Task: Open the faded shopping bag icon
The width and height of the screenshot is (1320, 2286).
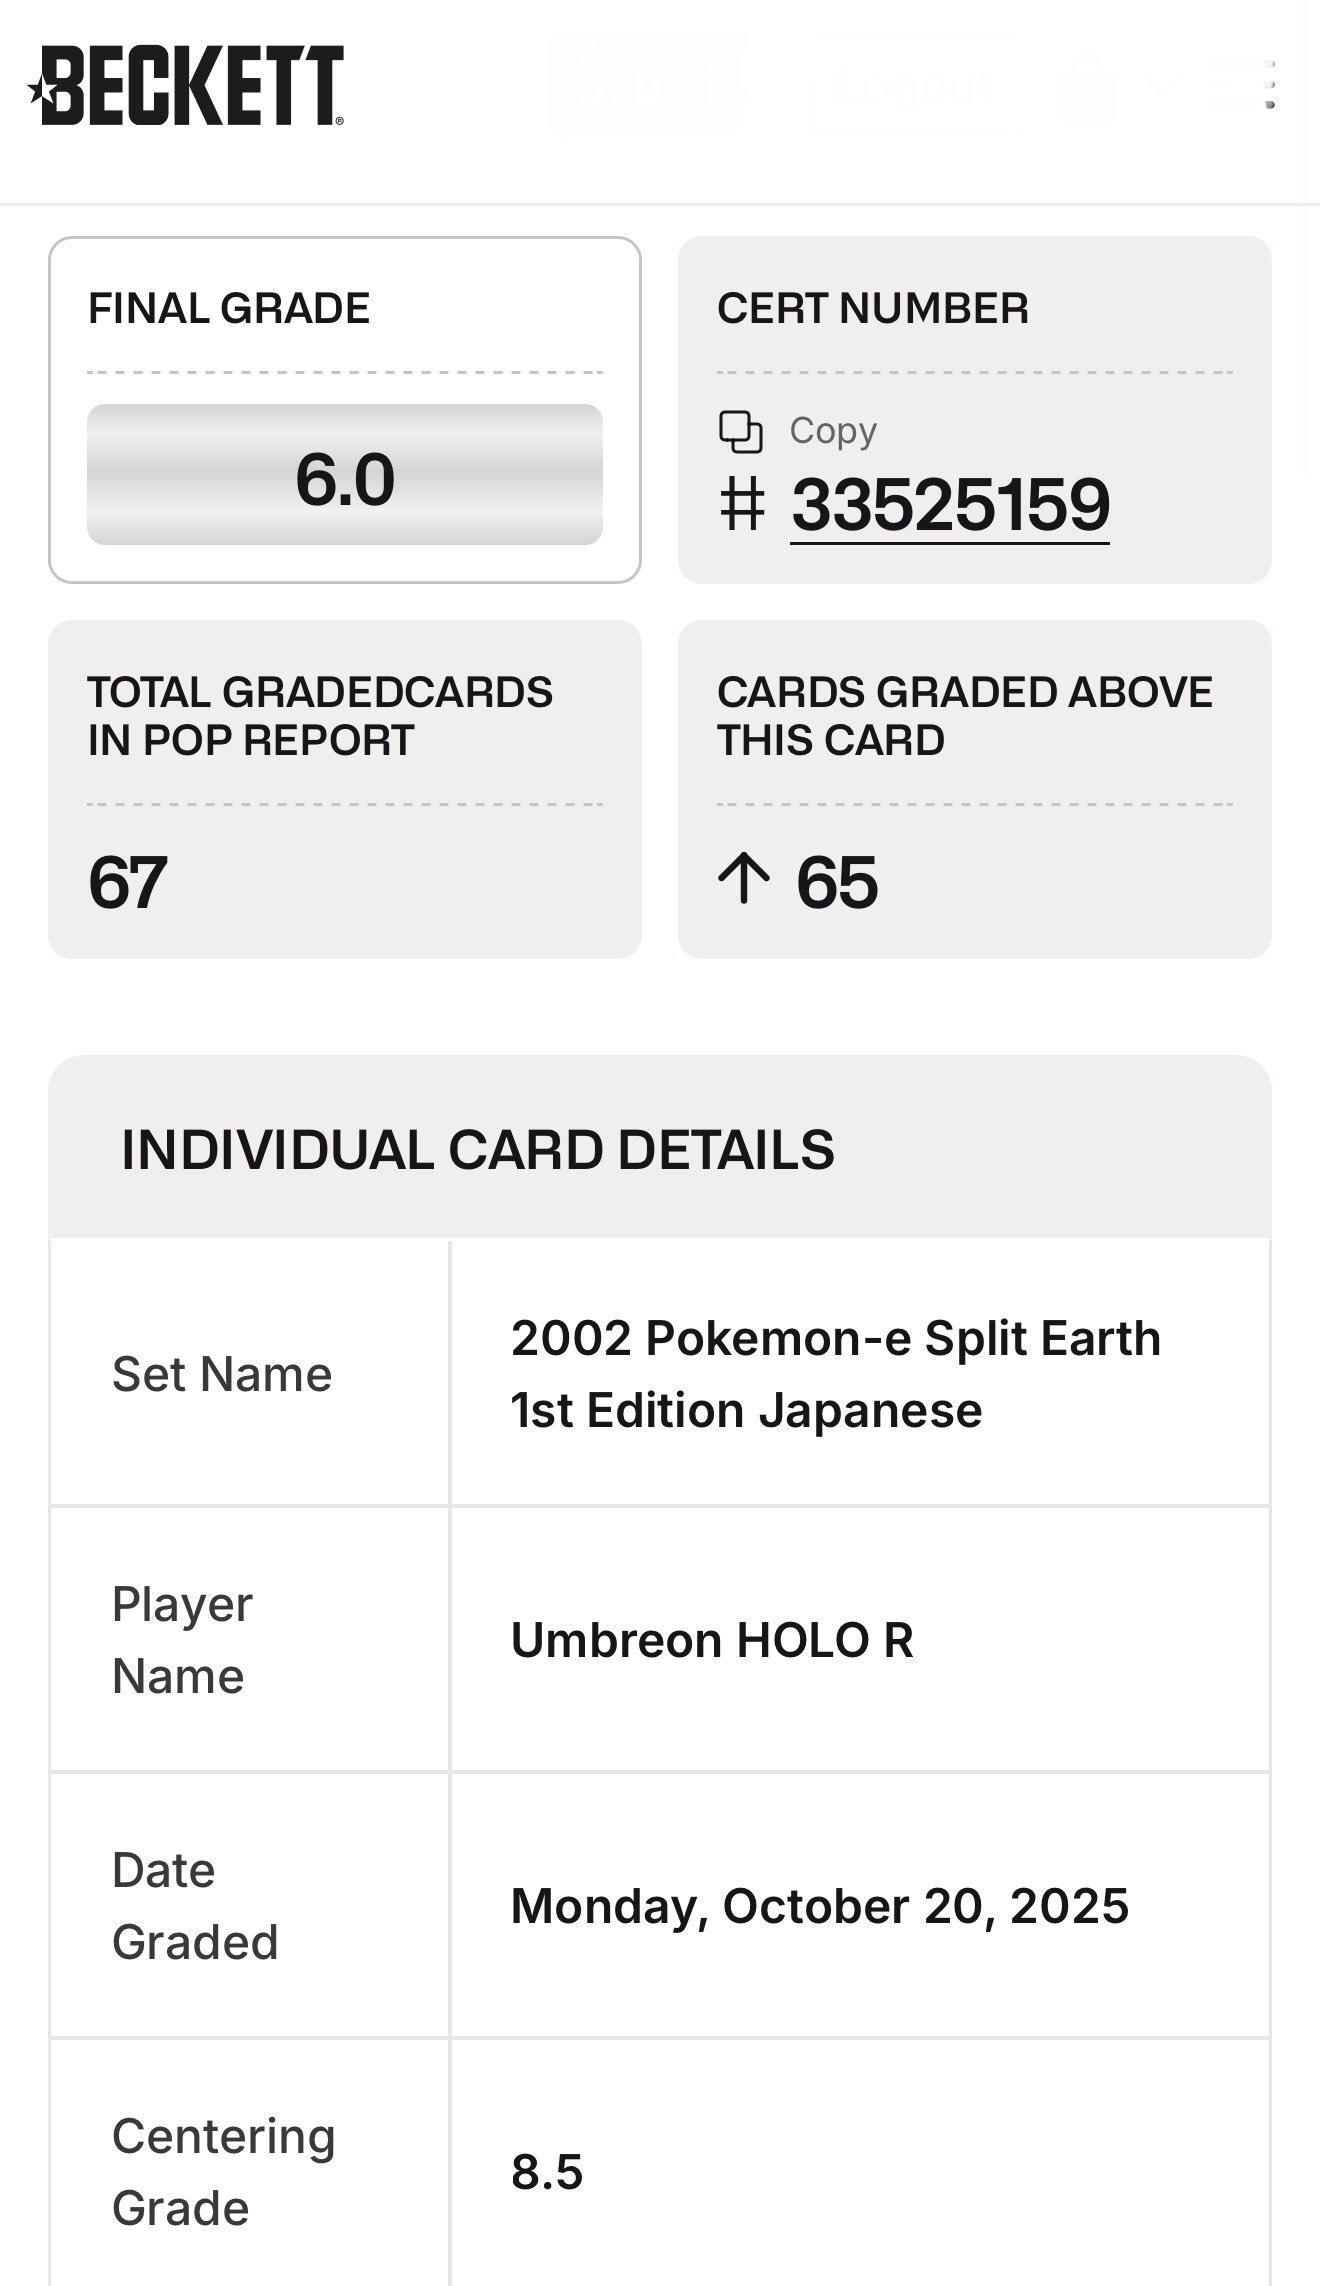Action: tap(1087, 86)
